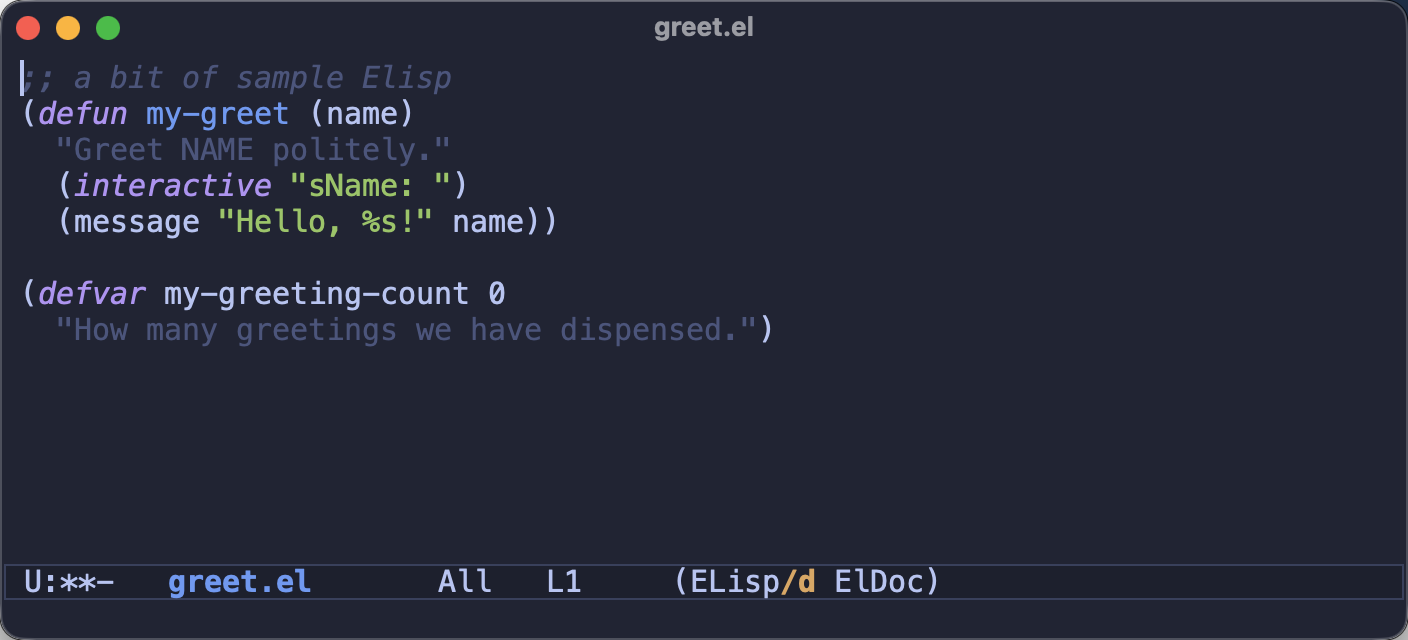Click the modified ** status indicator
Image resolution: width=1408 pixels, height=640 pixels.
(78, 582)
